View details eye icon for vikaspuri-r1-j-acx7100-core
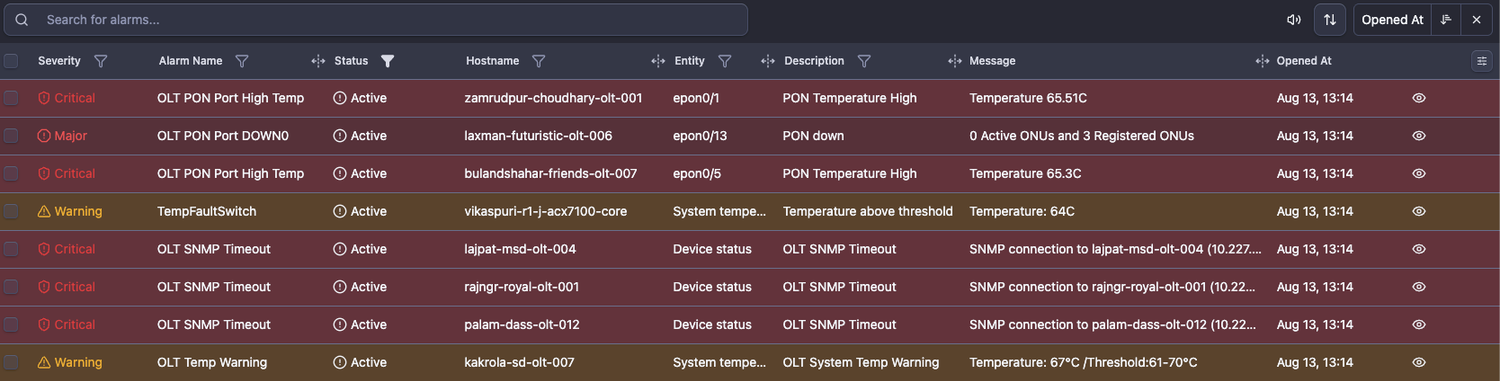This screenshot has width=1500, height=381. pos(1418,212)
